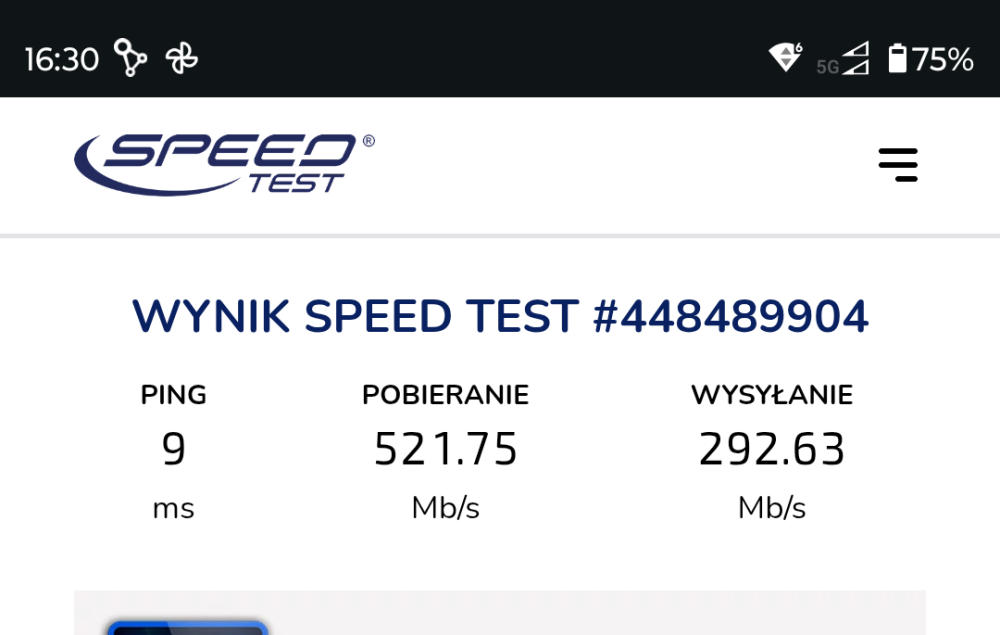Image resolution: width=1000 pixels, height=635 pixels.
Task: Tap the PING label
Action: [x=172, y=394]
